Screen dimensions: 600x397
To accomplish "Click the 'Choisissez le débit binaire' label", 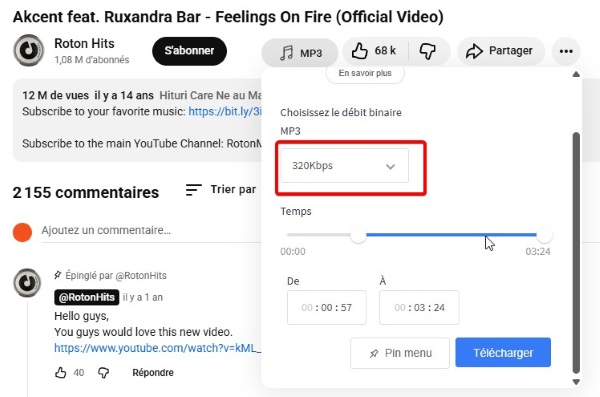I will (x=341, y=113).
